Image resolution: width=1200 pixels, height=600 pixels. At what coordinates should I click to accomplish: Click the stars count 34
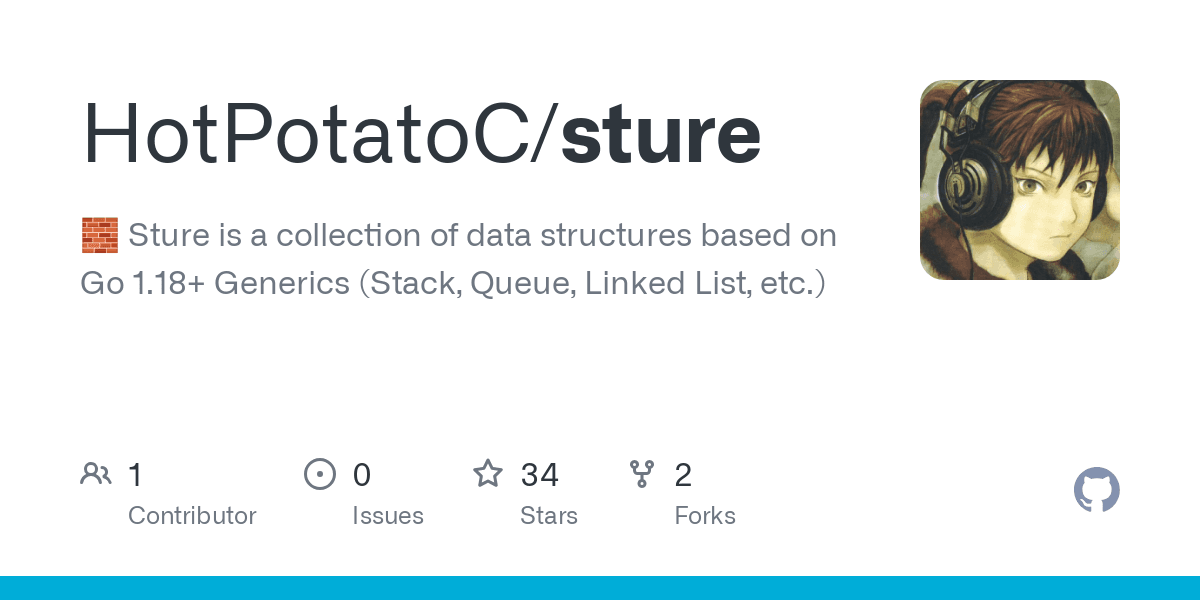coord(539,474)
